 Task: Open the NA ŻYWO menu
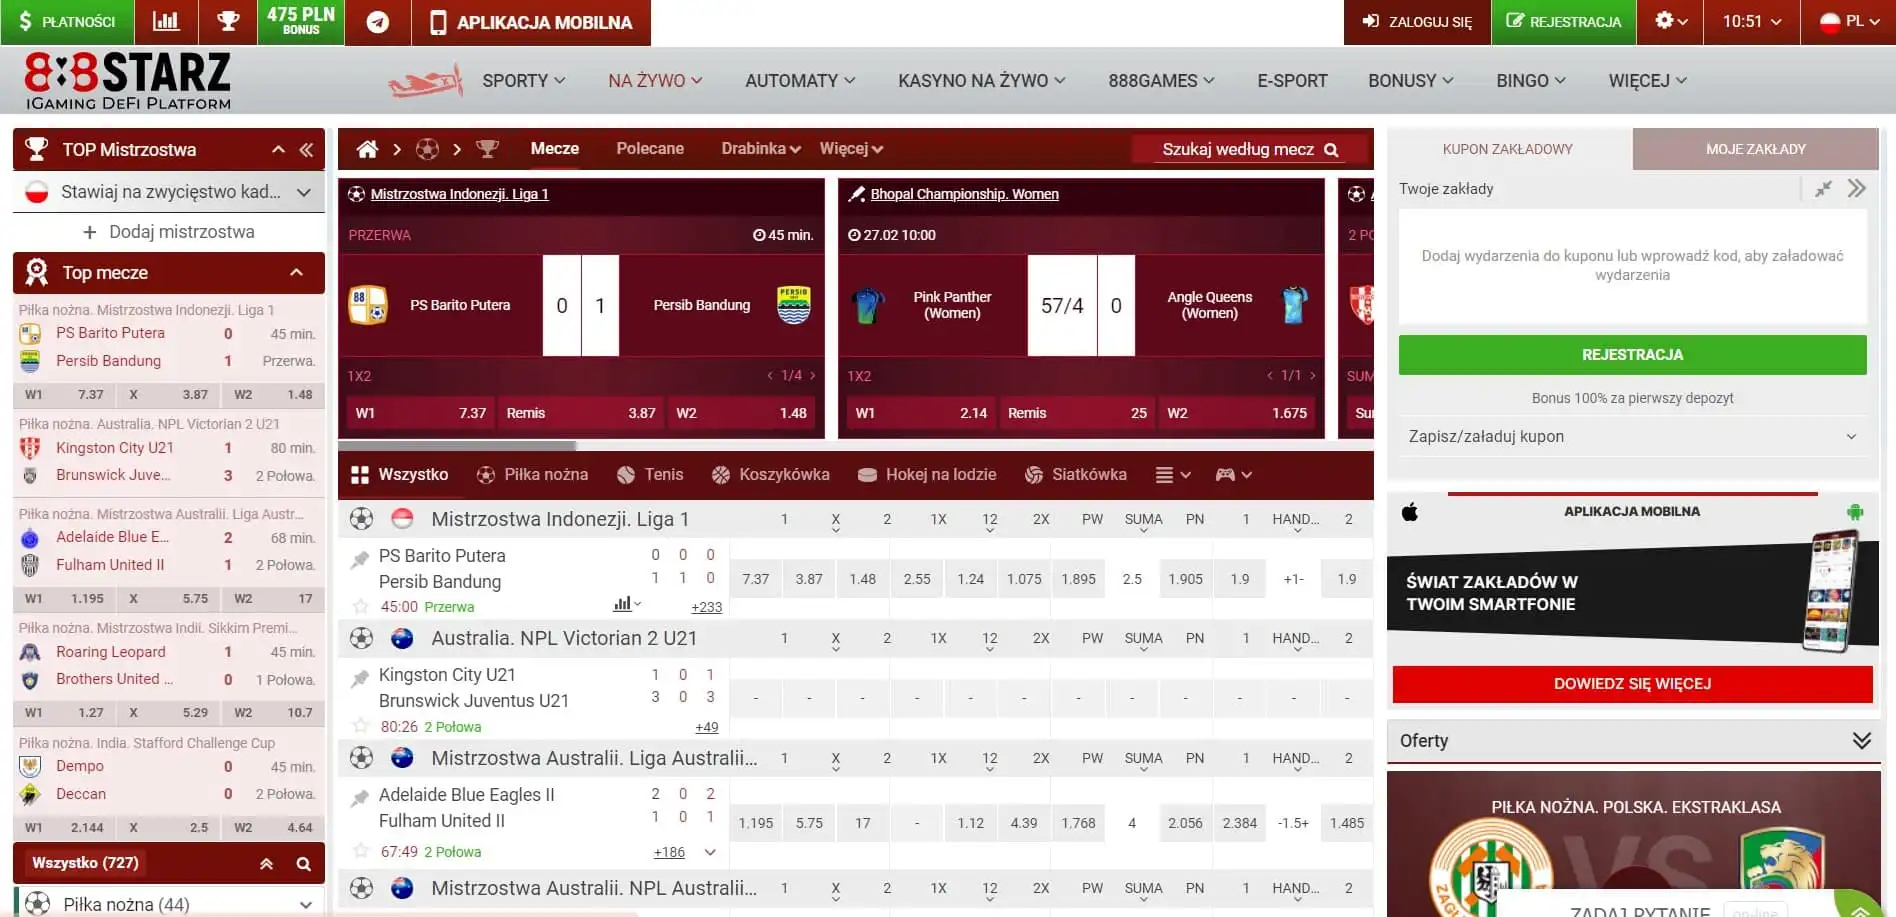click(655, 81)
